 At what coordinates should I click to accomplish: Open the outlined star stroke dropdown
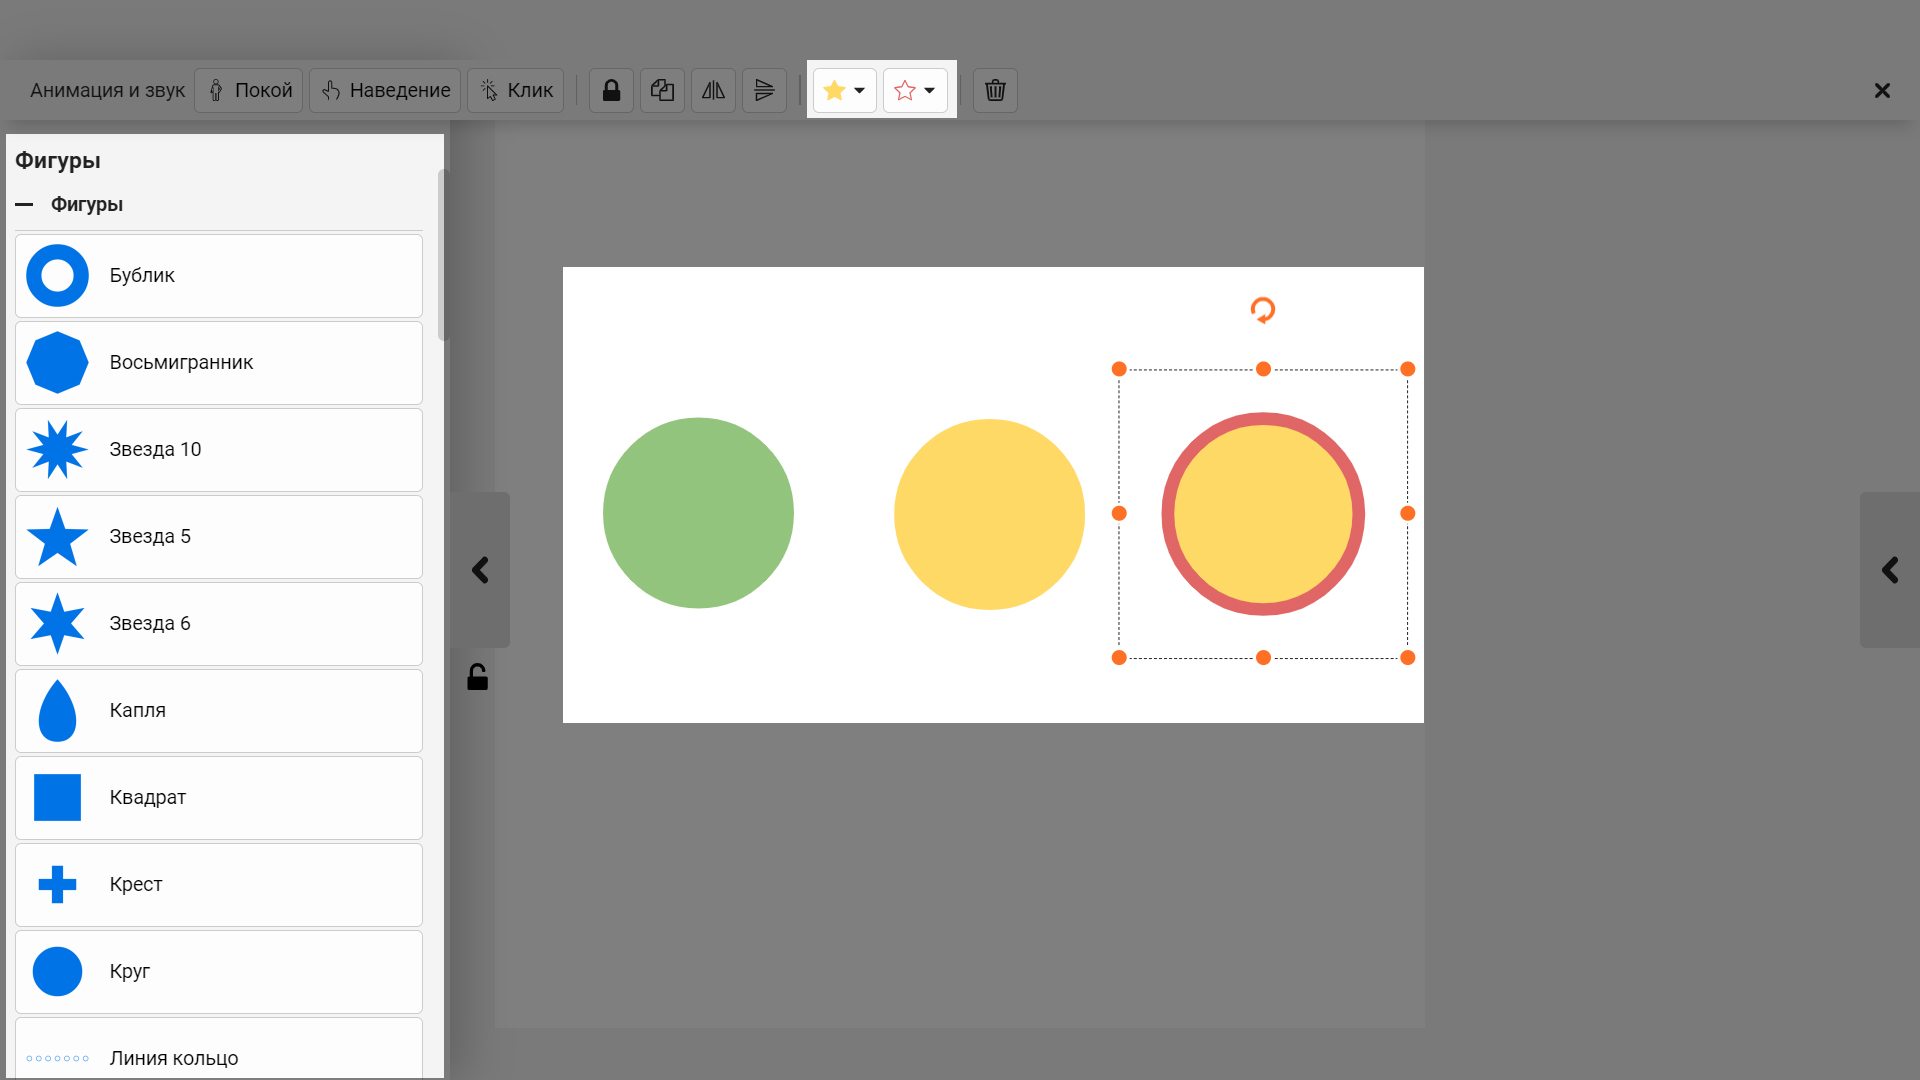[915, 91]
